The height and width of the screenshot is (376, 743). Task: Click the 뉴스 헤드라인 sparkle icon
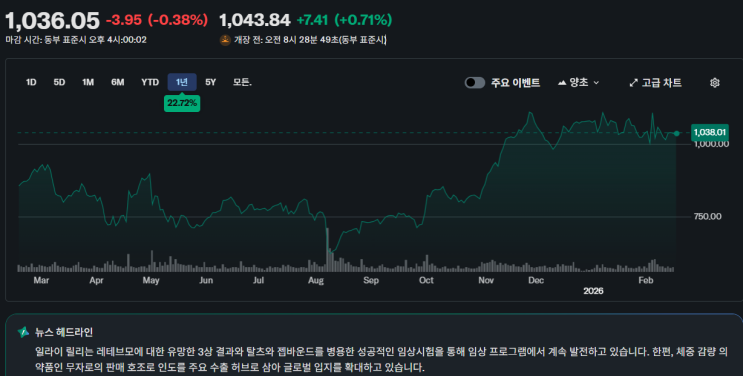point(23,332)
